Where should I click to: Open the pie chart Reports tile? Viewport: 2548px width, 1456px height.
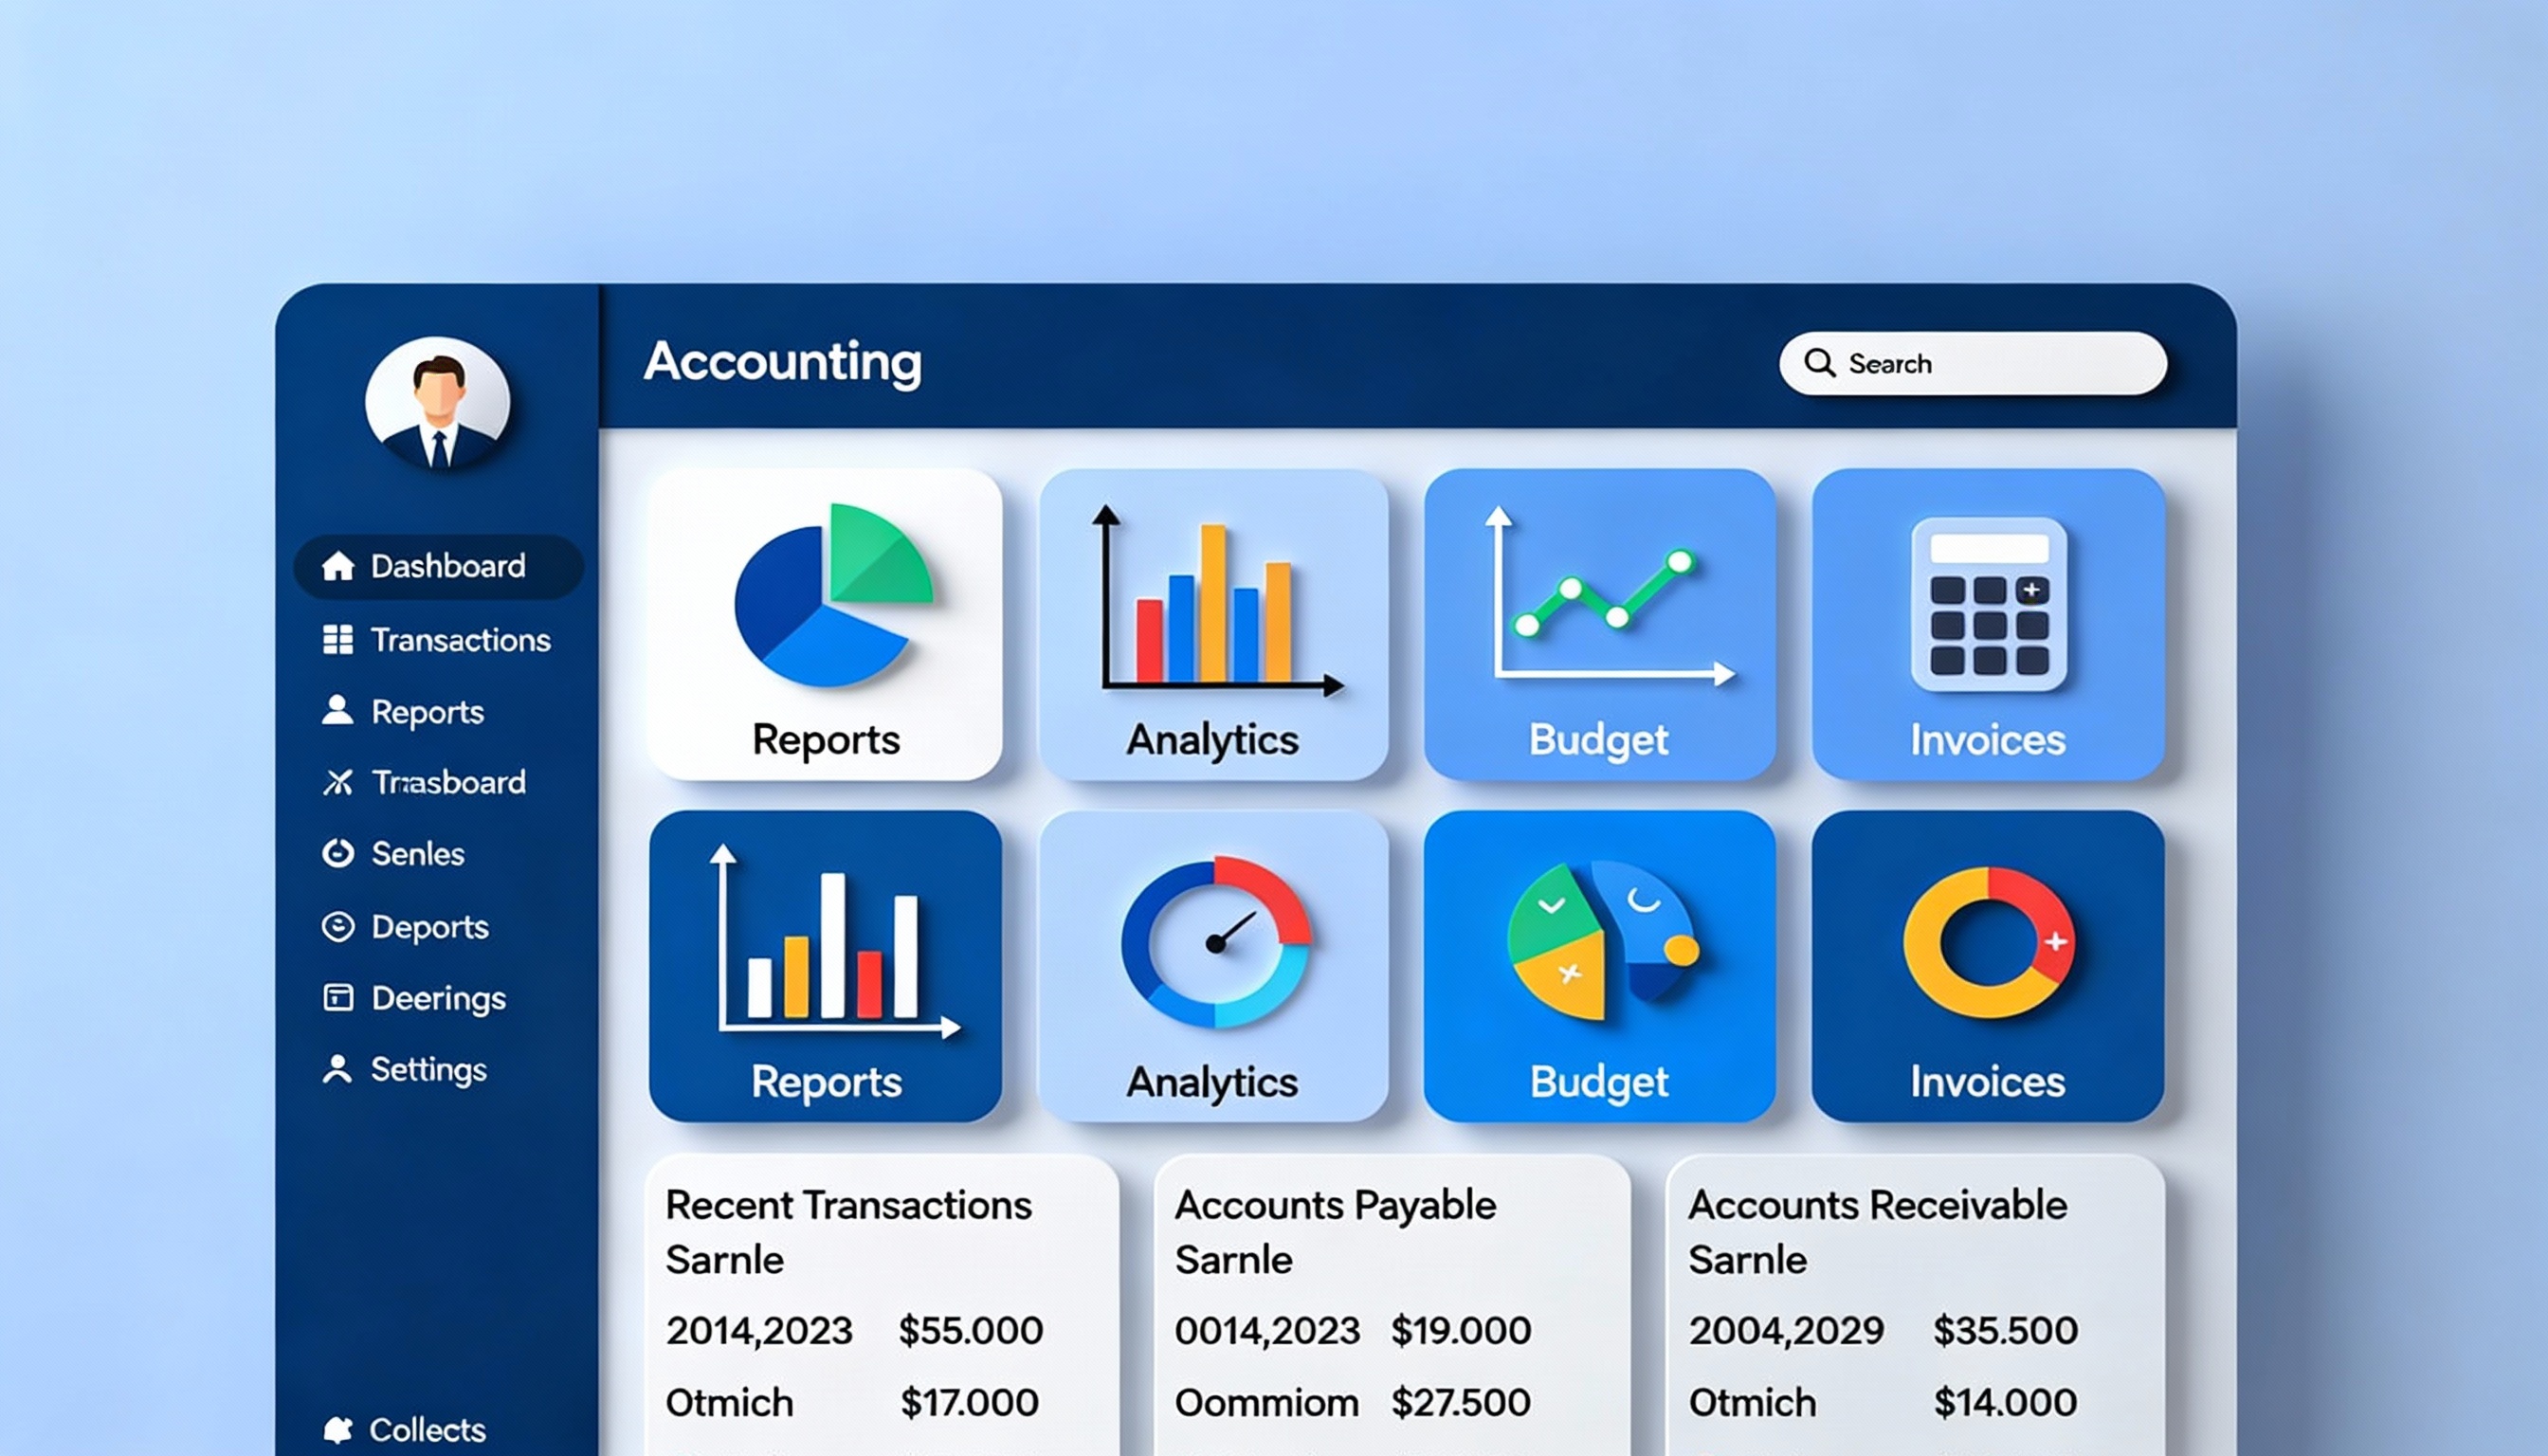[x=825, y=624]
